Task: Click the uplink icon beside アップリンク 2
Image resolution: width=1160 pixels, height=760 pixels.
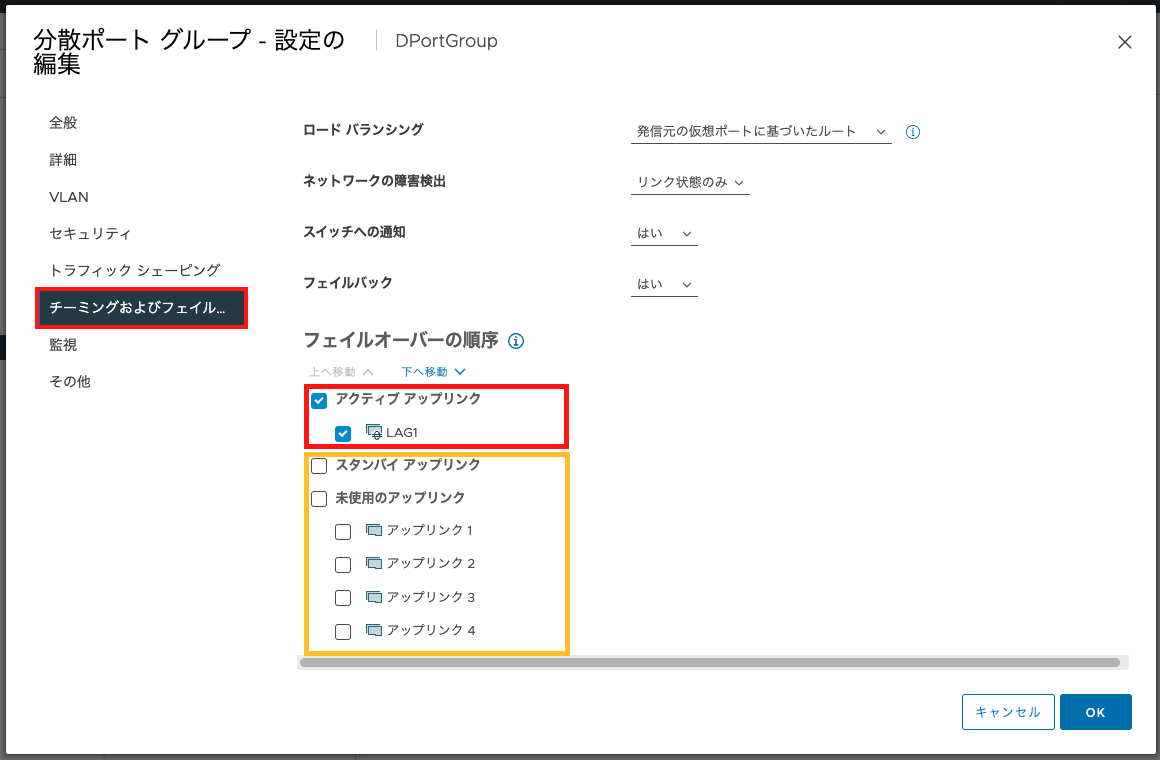Action: (x=372, y=564)
